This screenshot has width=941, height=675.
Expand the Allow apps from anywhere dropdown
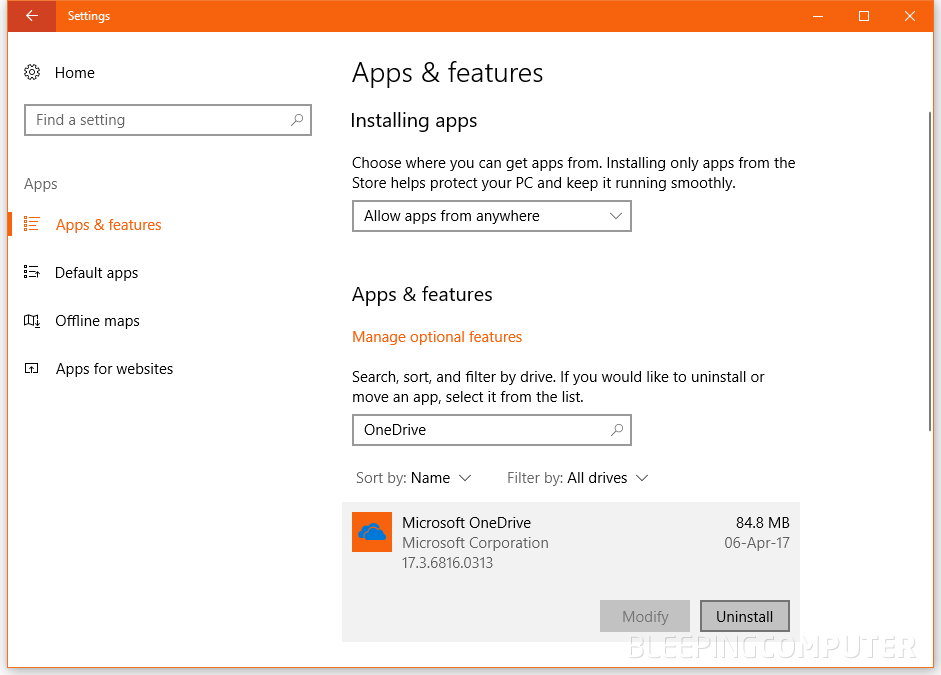[492, 216]
